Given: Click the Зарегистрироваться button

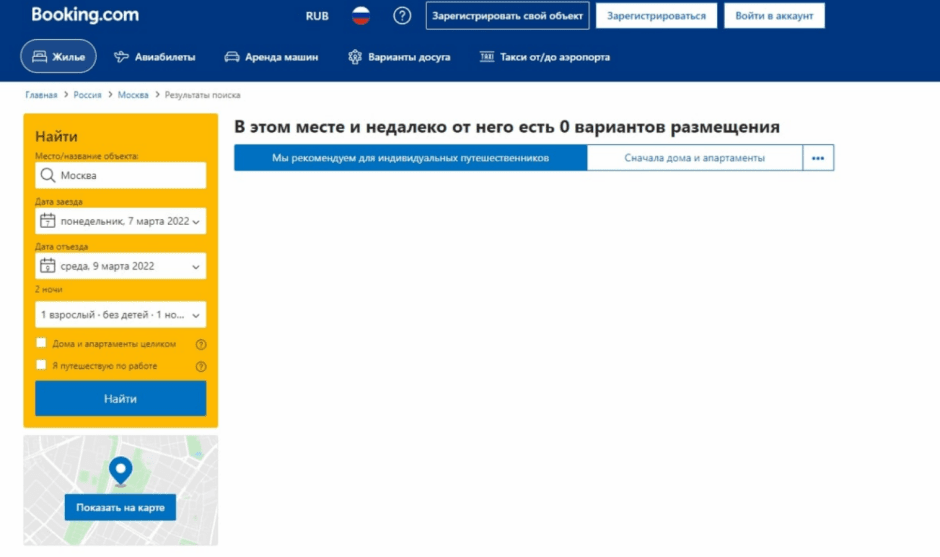Looking at the screenshot, I should click(x=656, y=16).
